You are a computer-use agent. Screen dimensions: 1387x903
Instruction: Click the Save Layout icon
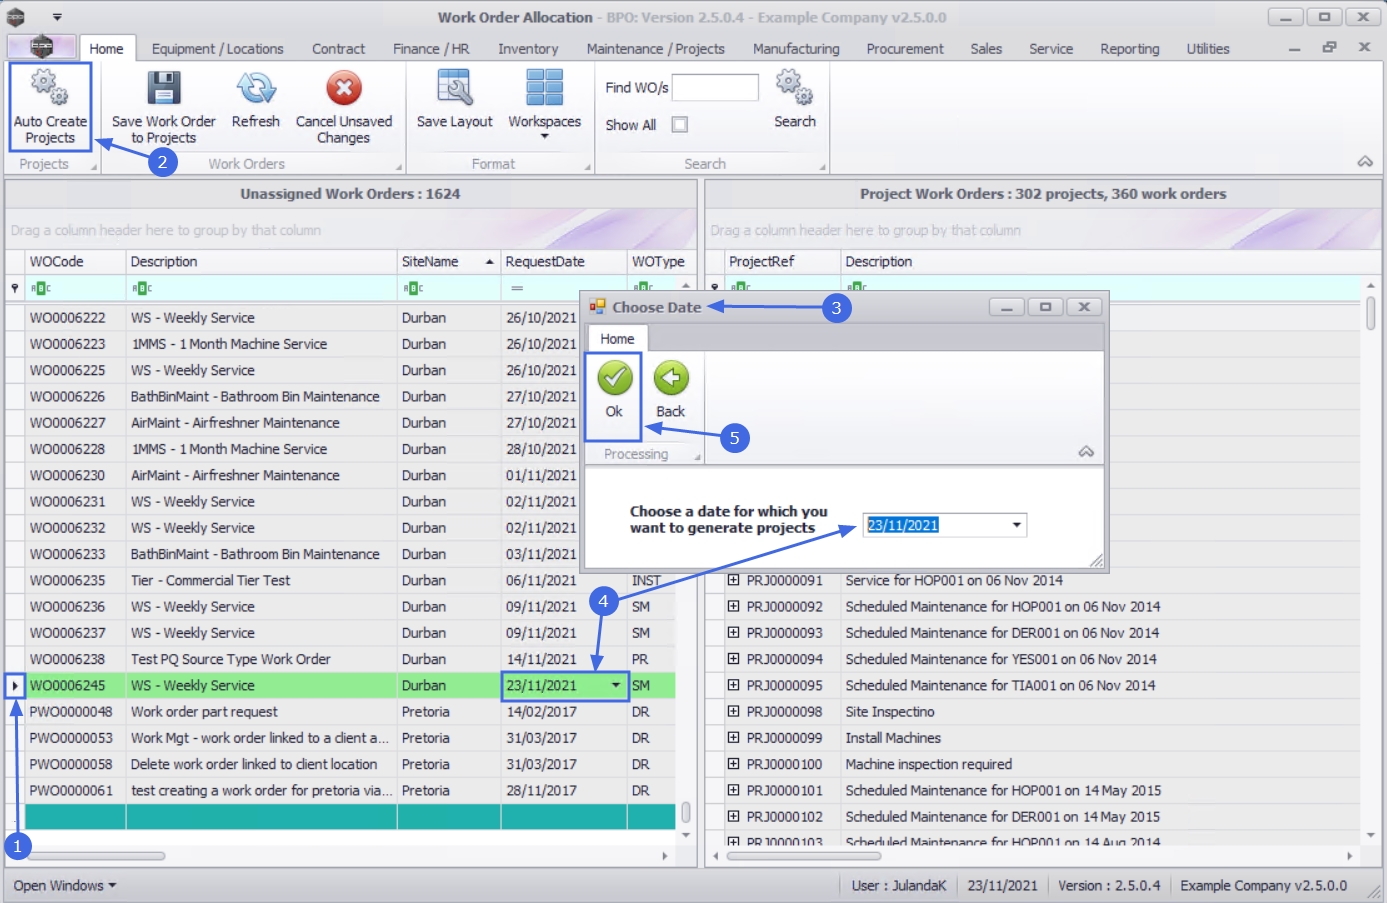(454, 90)
